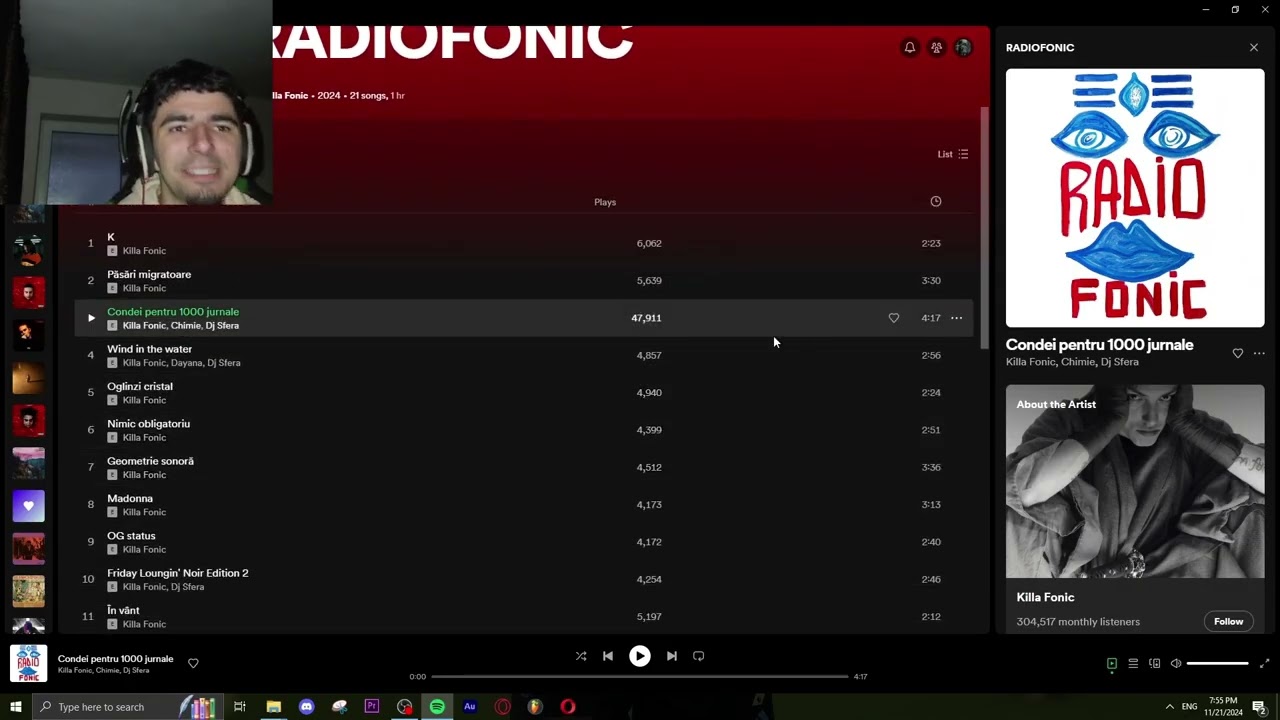Open the user profile avatar
1280x720 pixels.
(963, 47)
